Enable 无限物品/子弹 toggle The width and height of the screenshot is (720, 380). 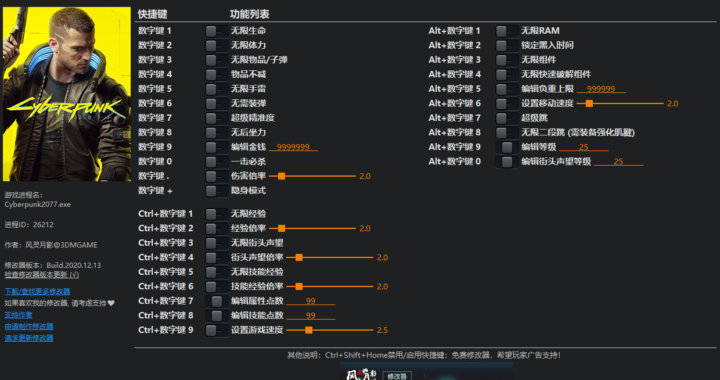[216, 60]
